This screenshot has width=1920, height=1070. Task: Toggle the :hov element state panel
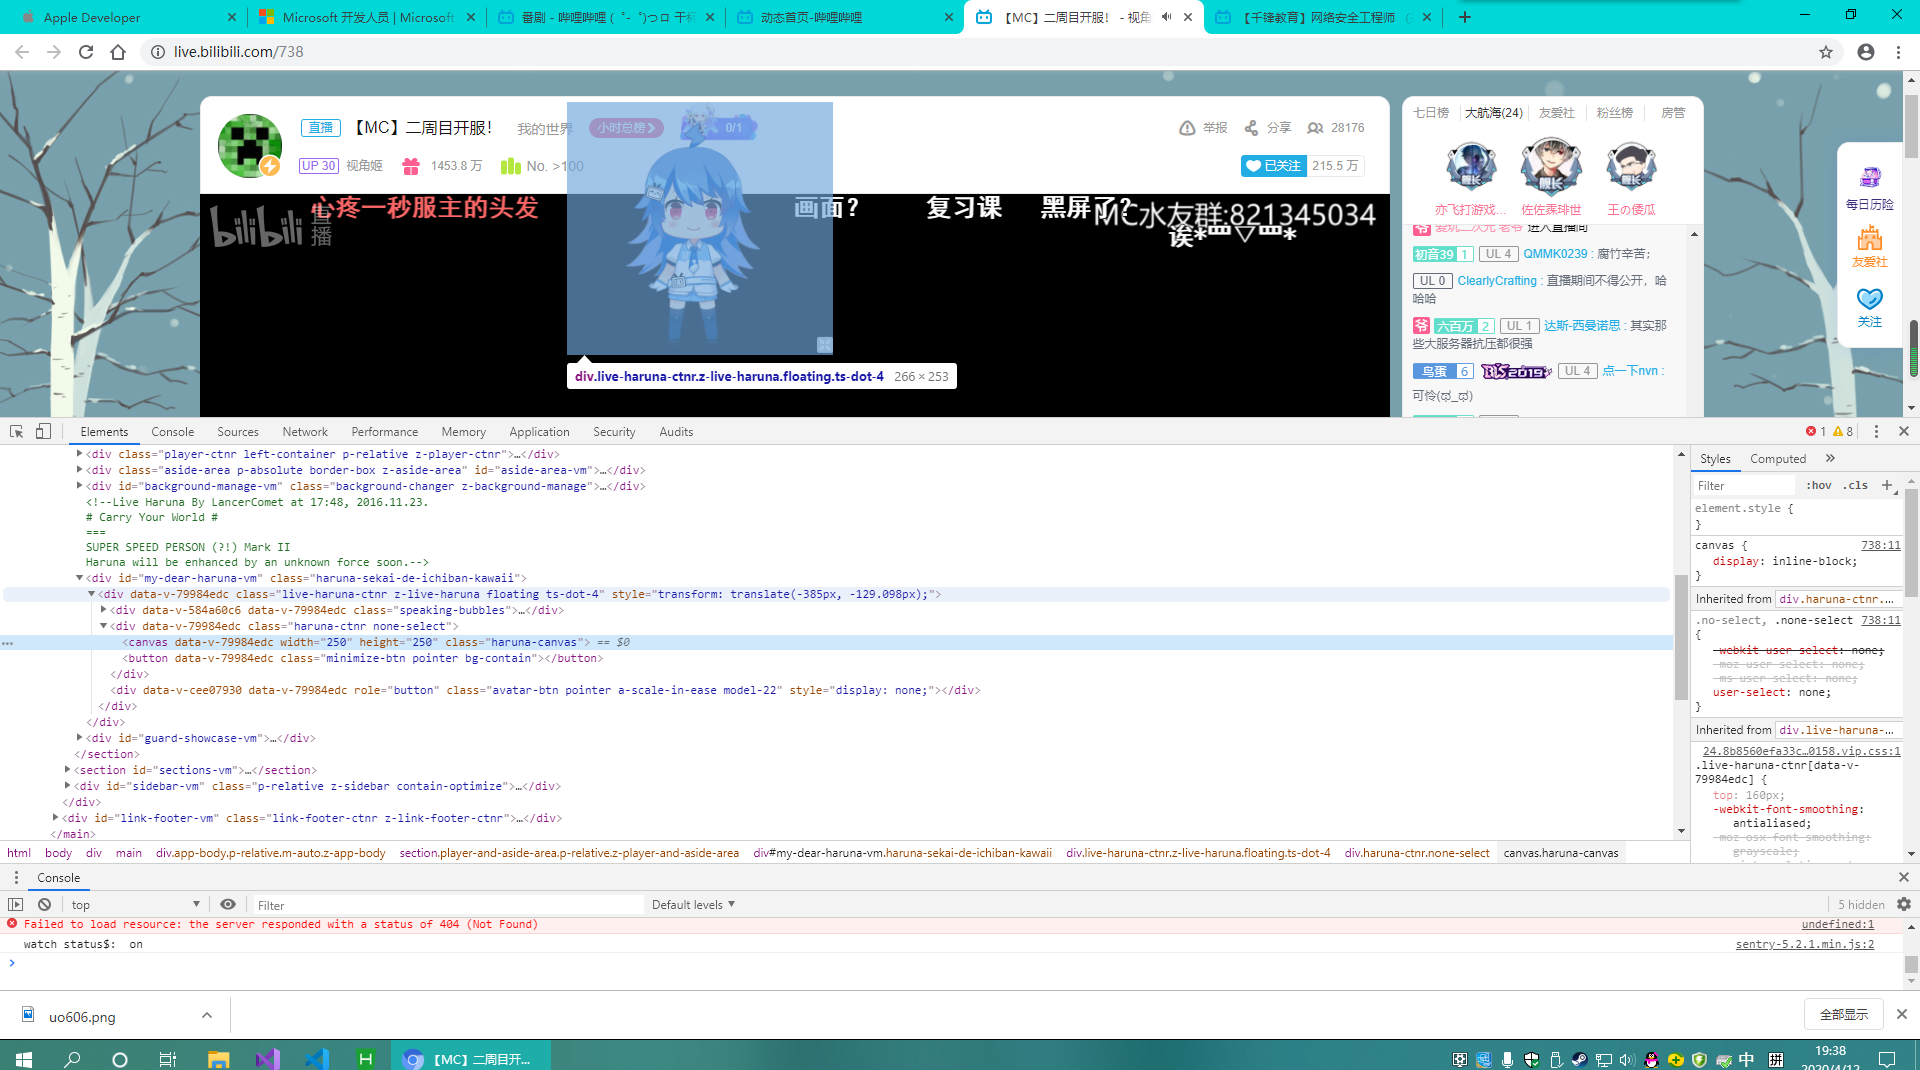1819,485
